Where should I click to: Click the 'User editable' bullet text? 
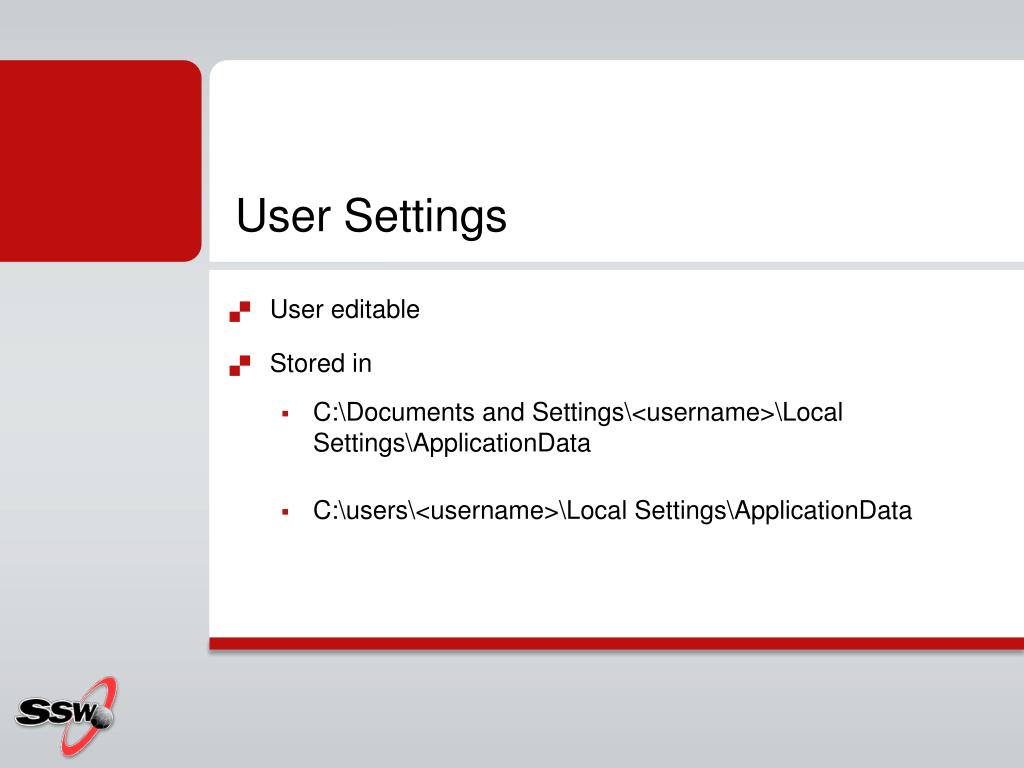click(x=345, y=310)
